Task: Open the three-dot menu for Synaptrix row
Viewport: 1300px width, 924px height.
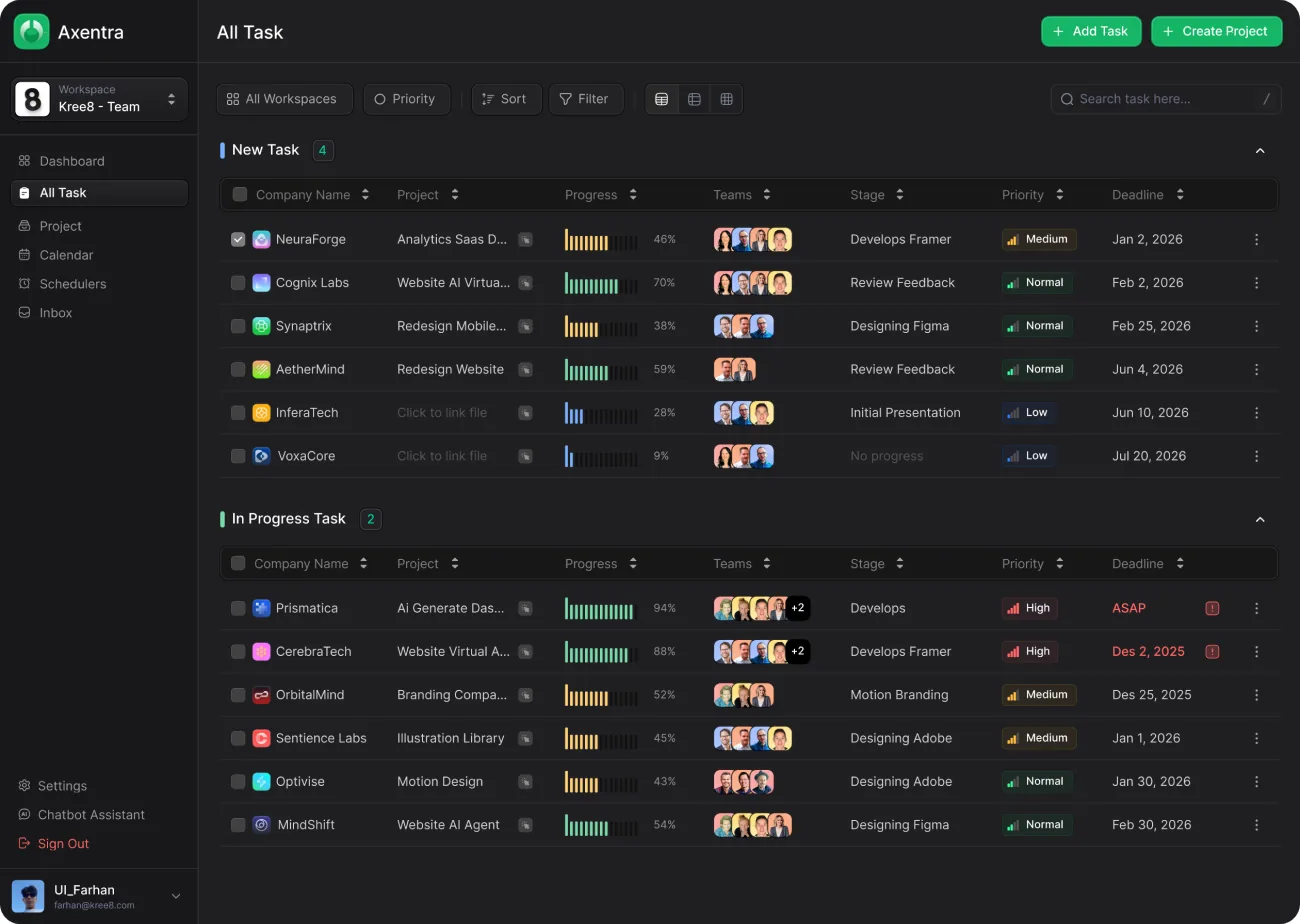Action: [1257, 326]
